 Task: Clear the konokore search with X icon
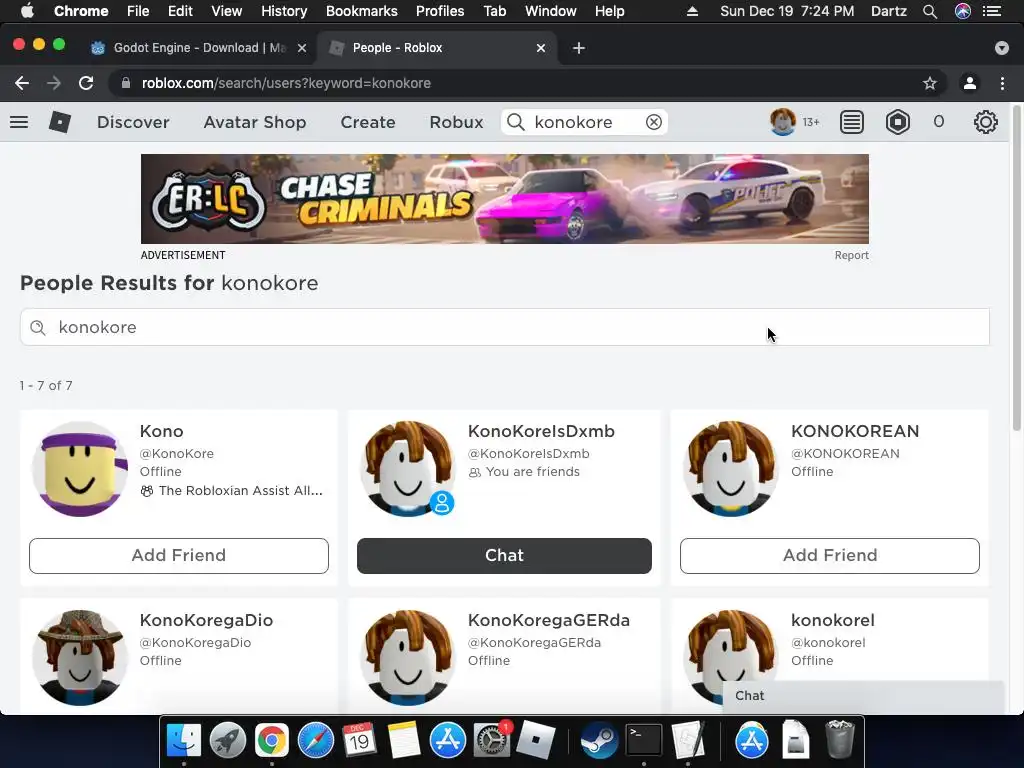pyautogui.click(x=654, y=122)
